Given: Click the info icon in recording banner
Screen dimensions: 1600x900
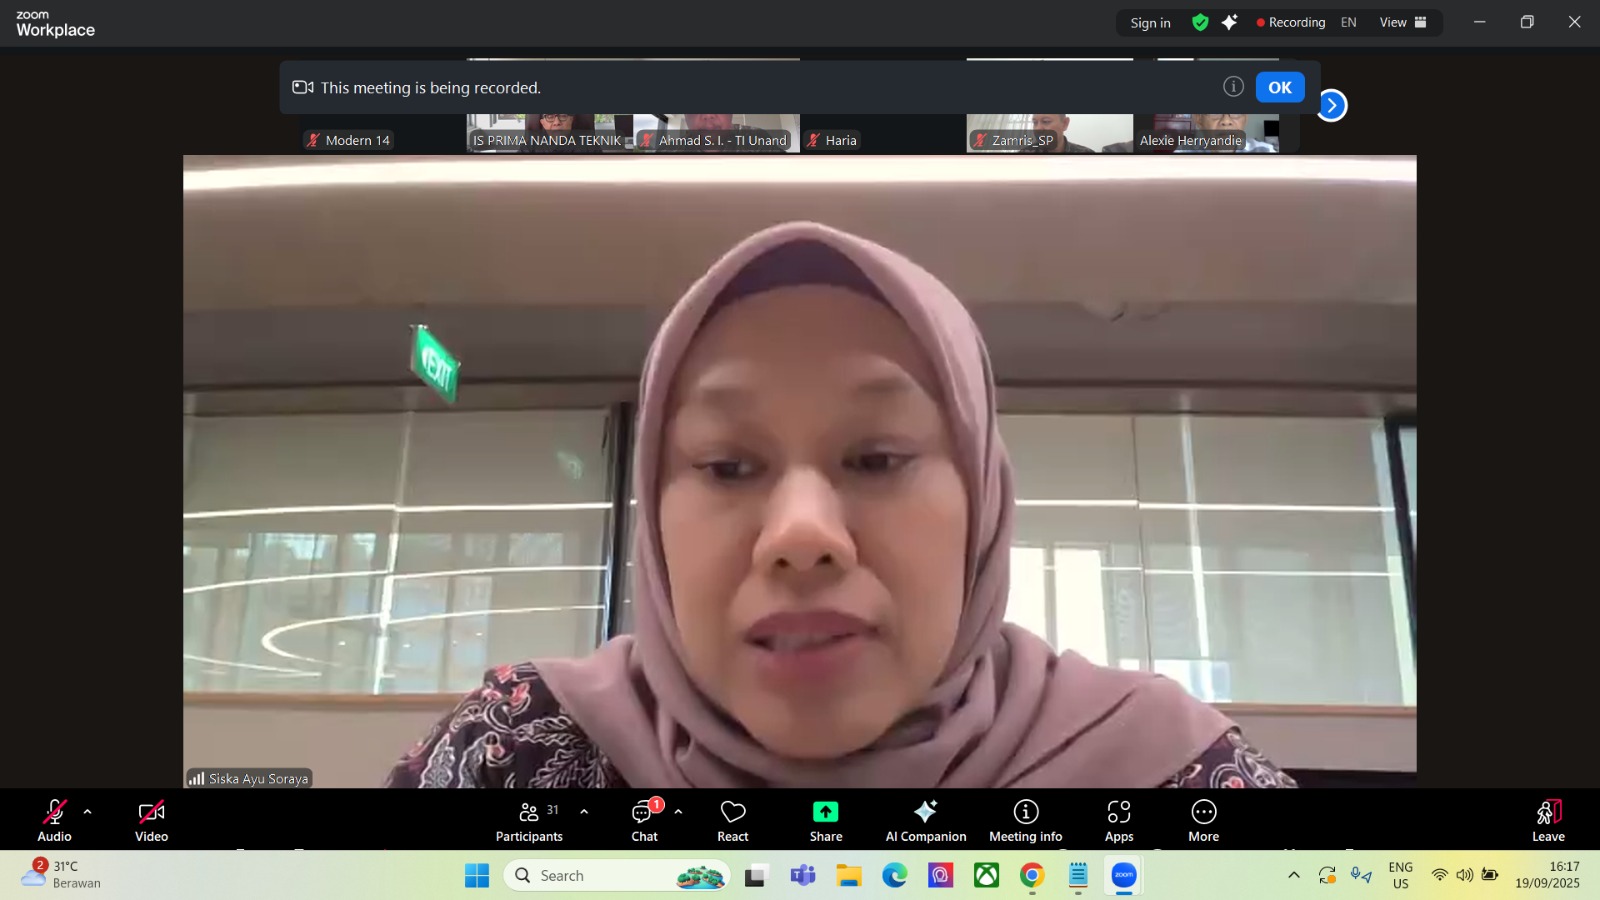Looking at the screenshot, I should [x=1233, y=87].
